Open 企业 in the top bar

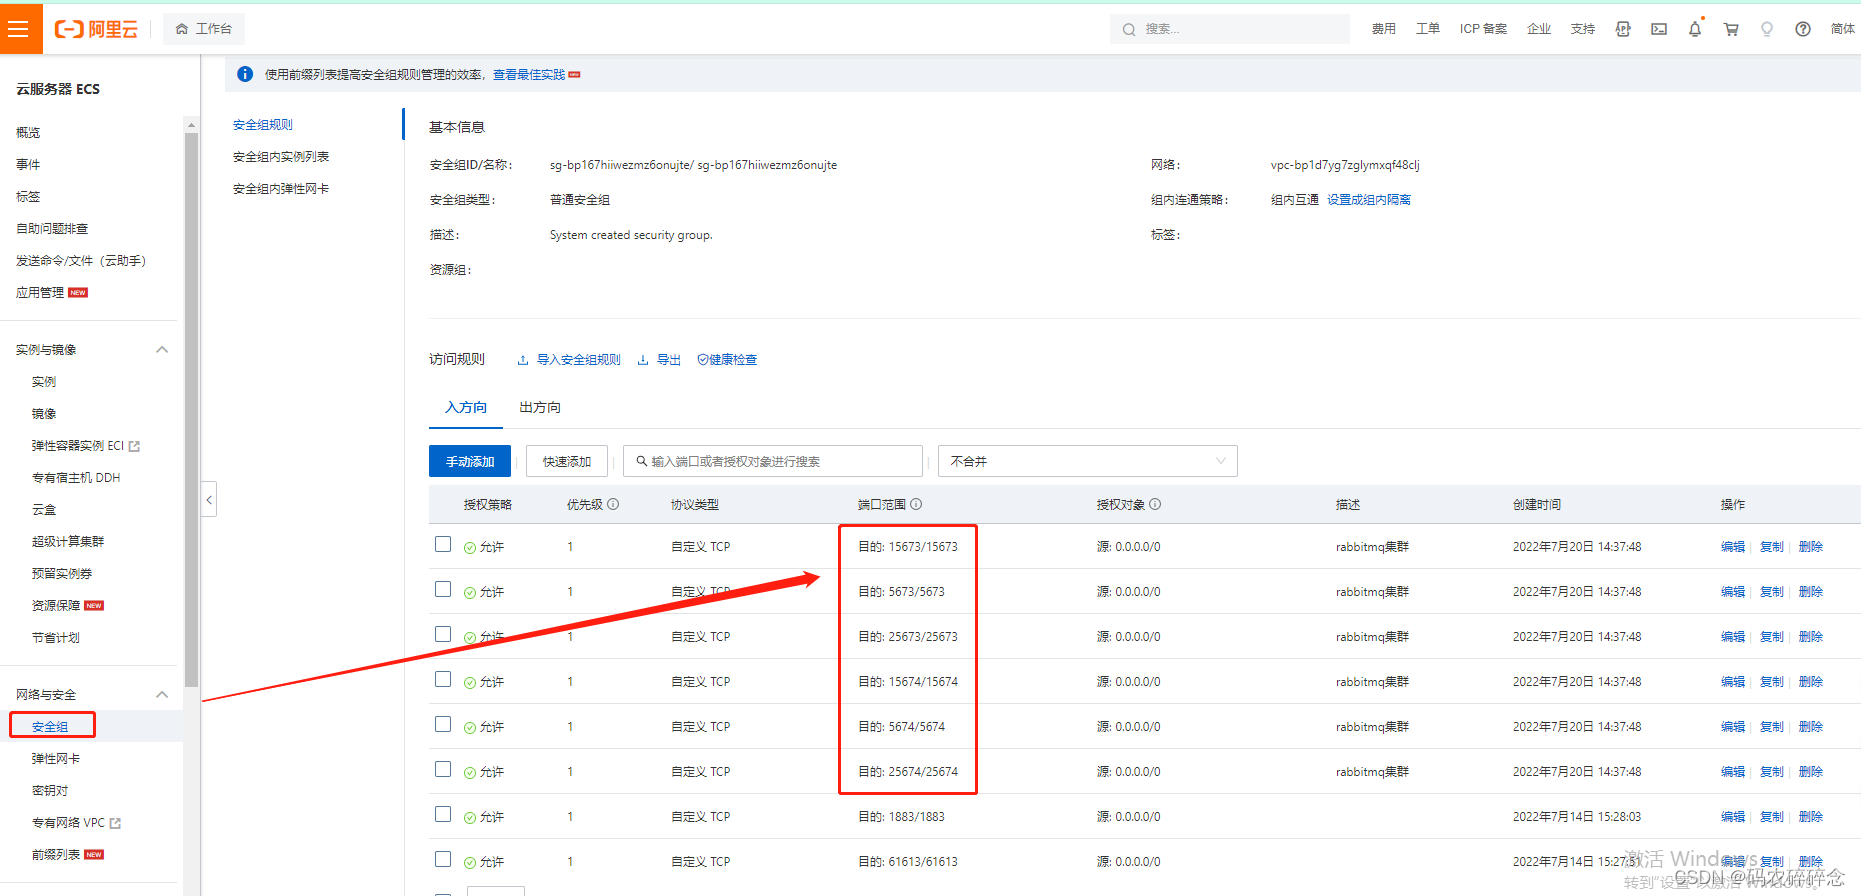pyautogui.click(x=1539, y=29)
